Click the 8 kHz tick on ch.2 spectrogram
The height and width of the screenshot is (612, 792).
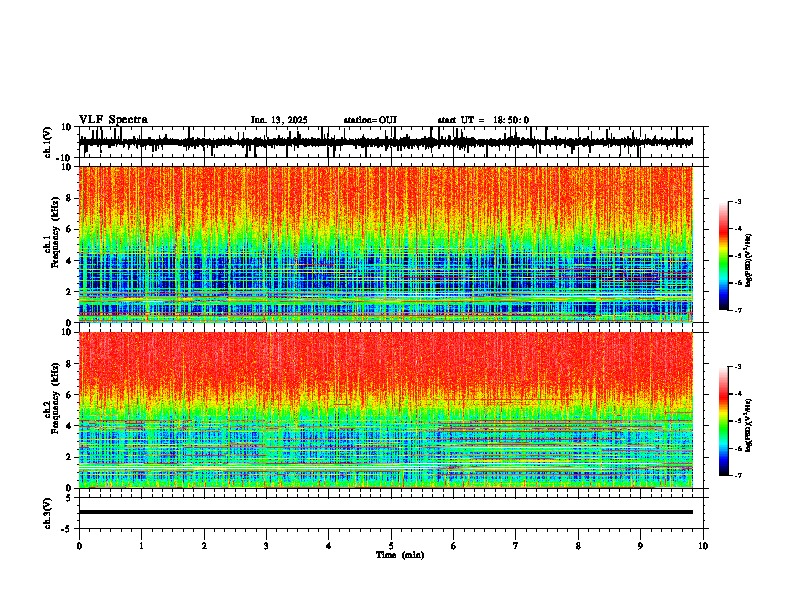(69, 364)
